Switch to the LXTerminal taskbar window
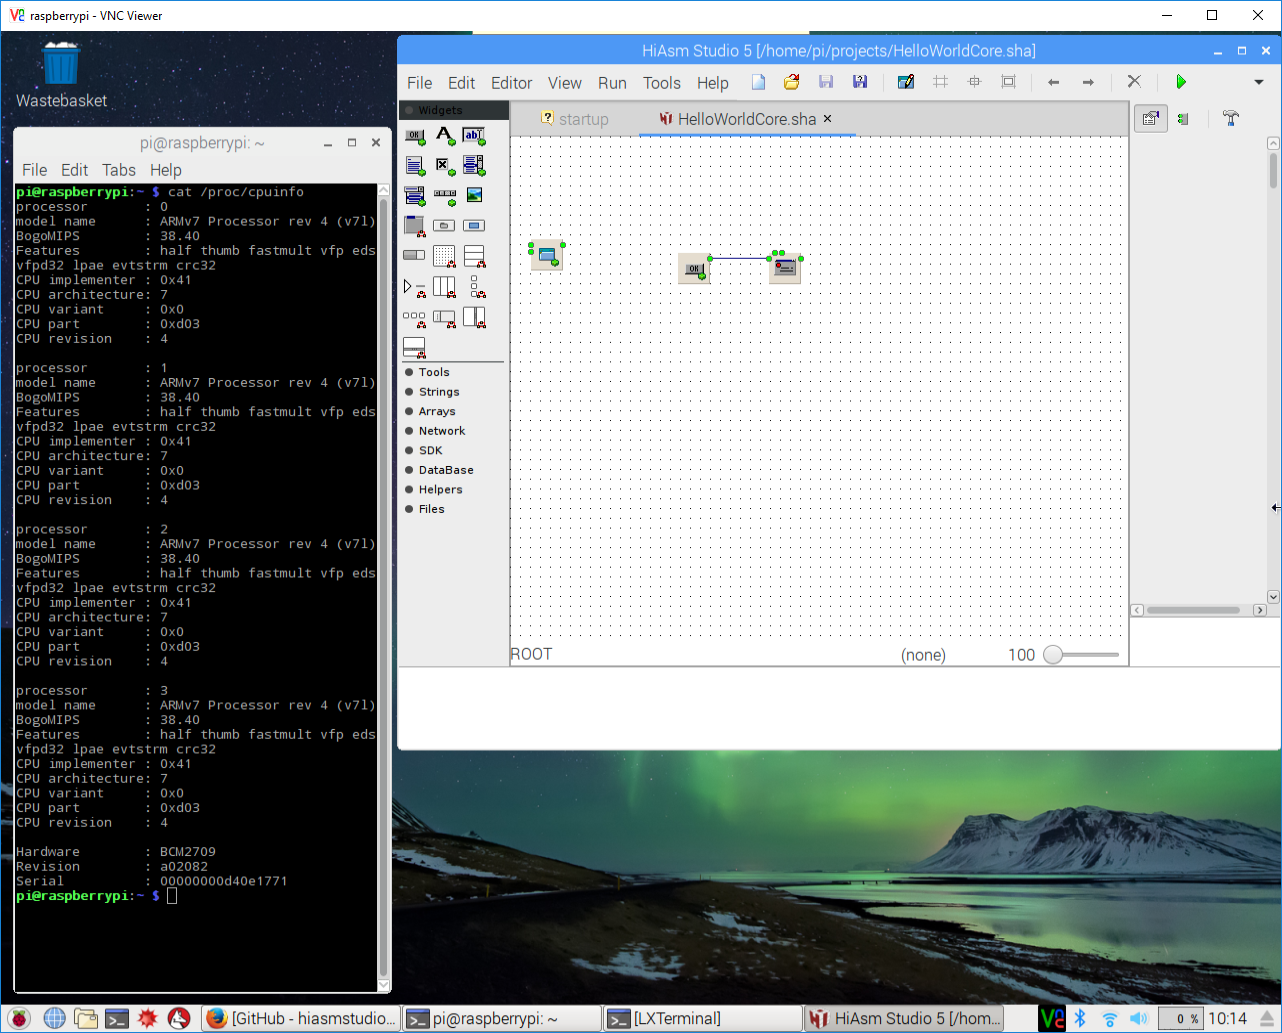The height and width of the screenshot is (1033, 1282). pyautogui.click(x=703, y=1018)
